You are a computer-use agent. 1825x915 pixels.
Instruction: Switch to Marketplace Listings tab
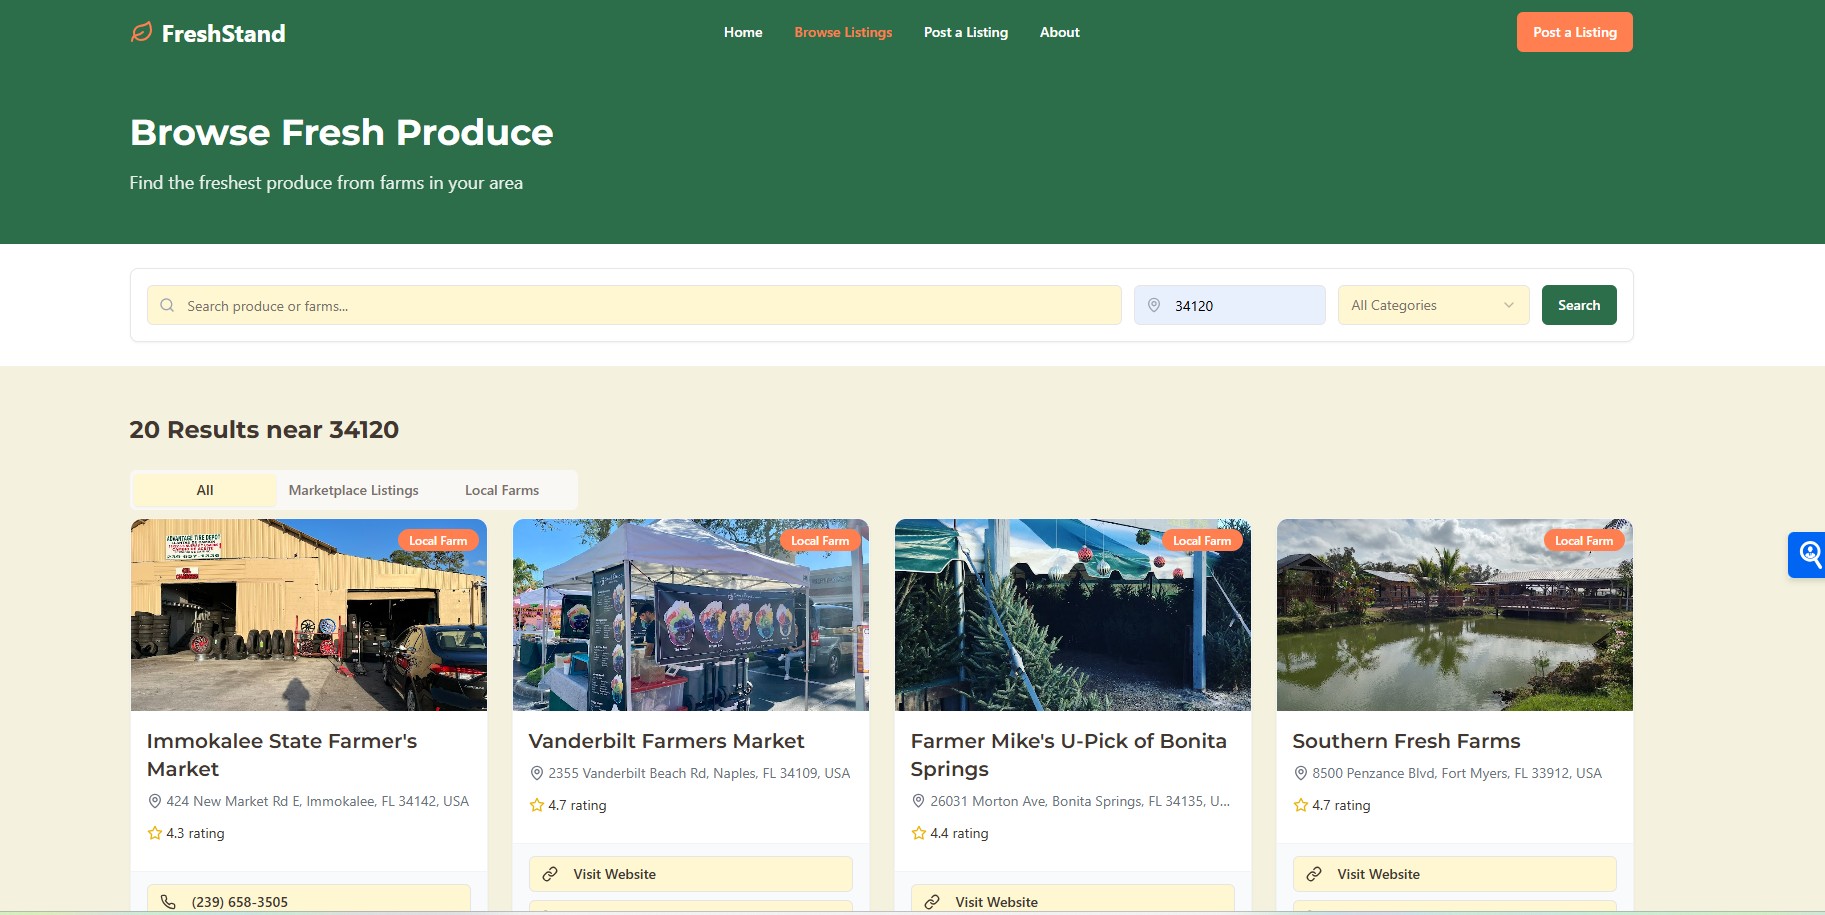[x=354, y=490]
